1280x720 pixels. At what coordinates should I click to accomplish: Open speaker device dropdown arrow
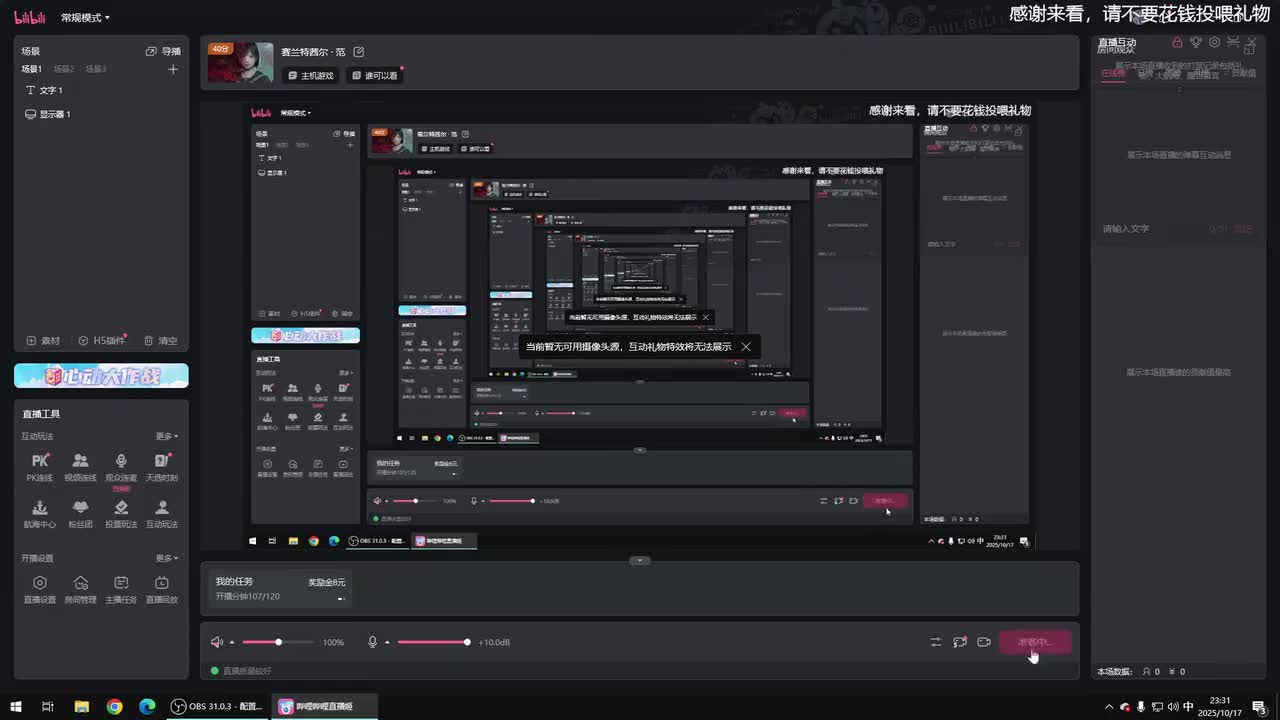coord(232,643)
